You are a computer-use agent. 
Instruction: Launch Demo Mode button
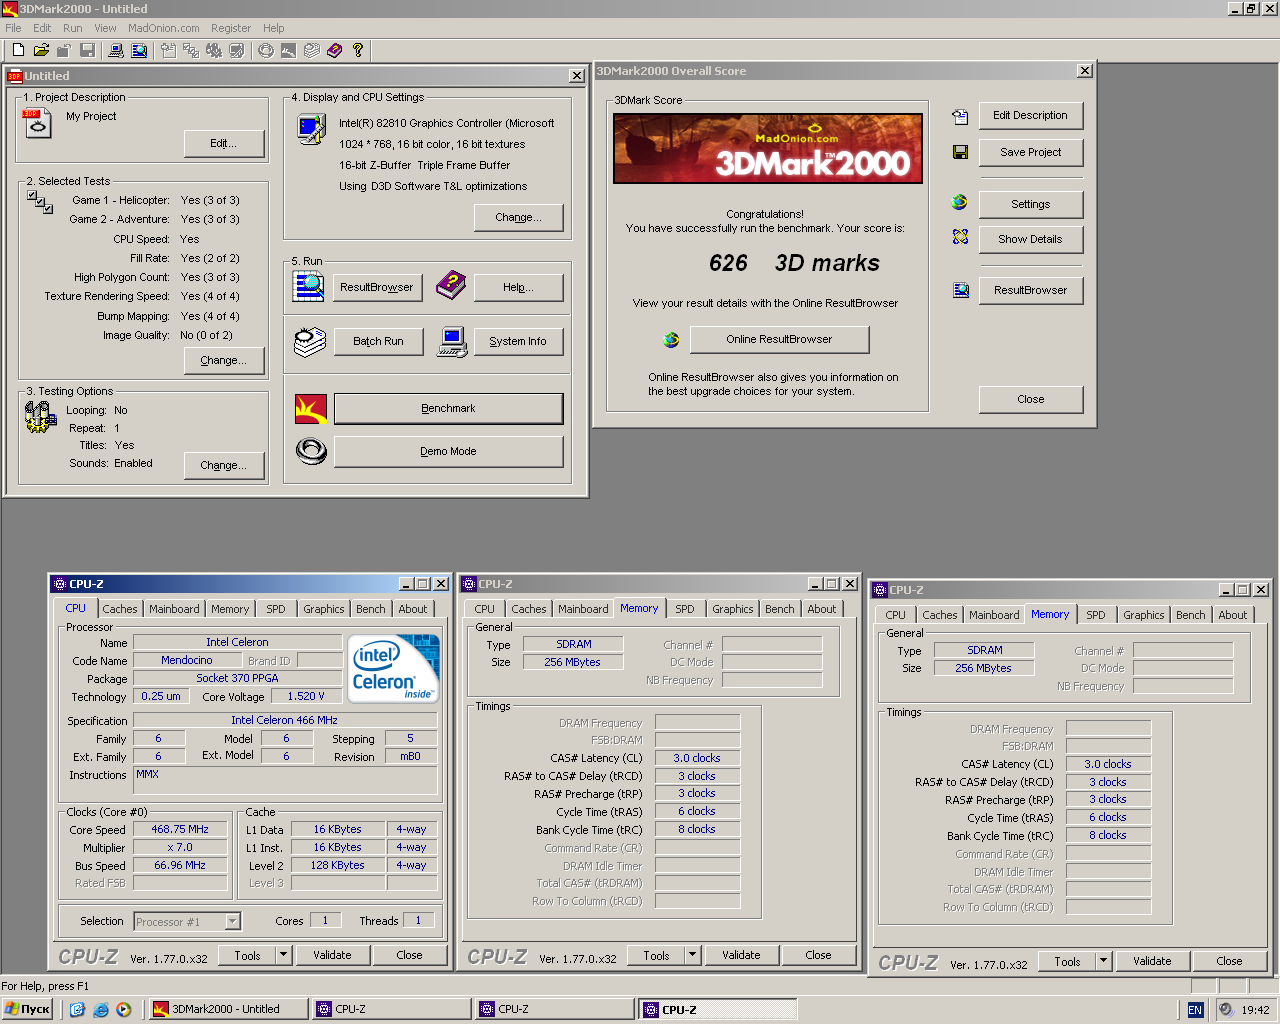pyautogui.click(x=448, y=452)
